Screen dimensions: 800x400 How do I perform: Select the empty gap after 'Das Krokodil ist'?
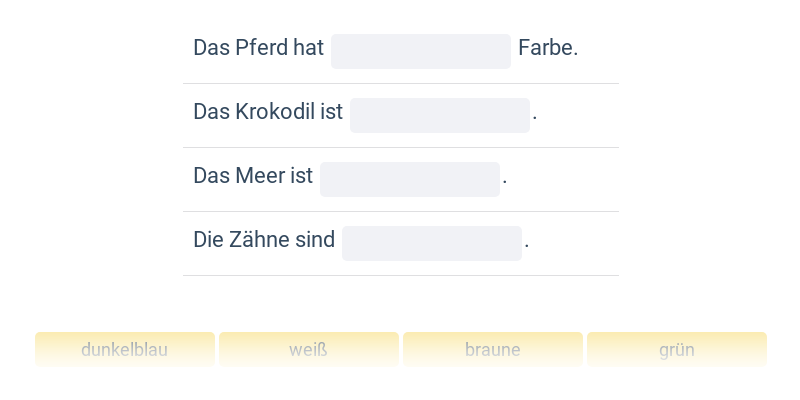click(x=440, y=115)
